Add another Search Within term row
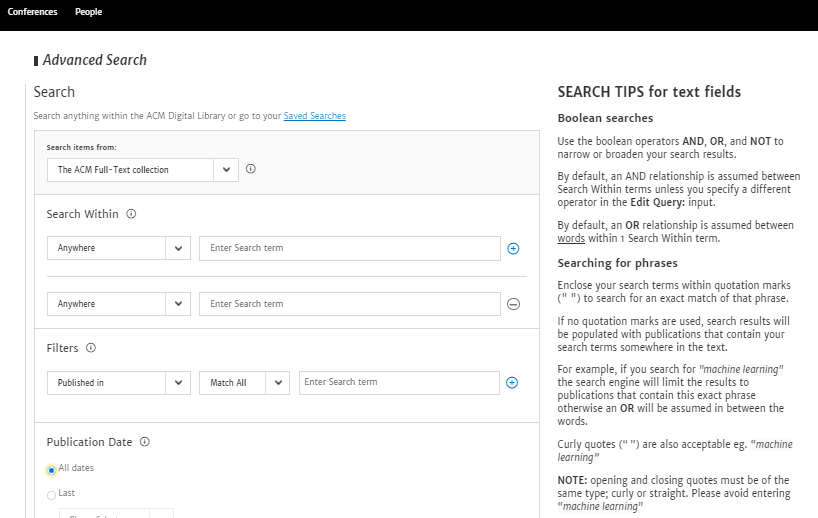Viewport: 818px width, 518px height. (513, 248)
